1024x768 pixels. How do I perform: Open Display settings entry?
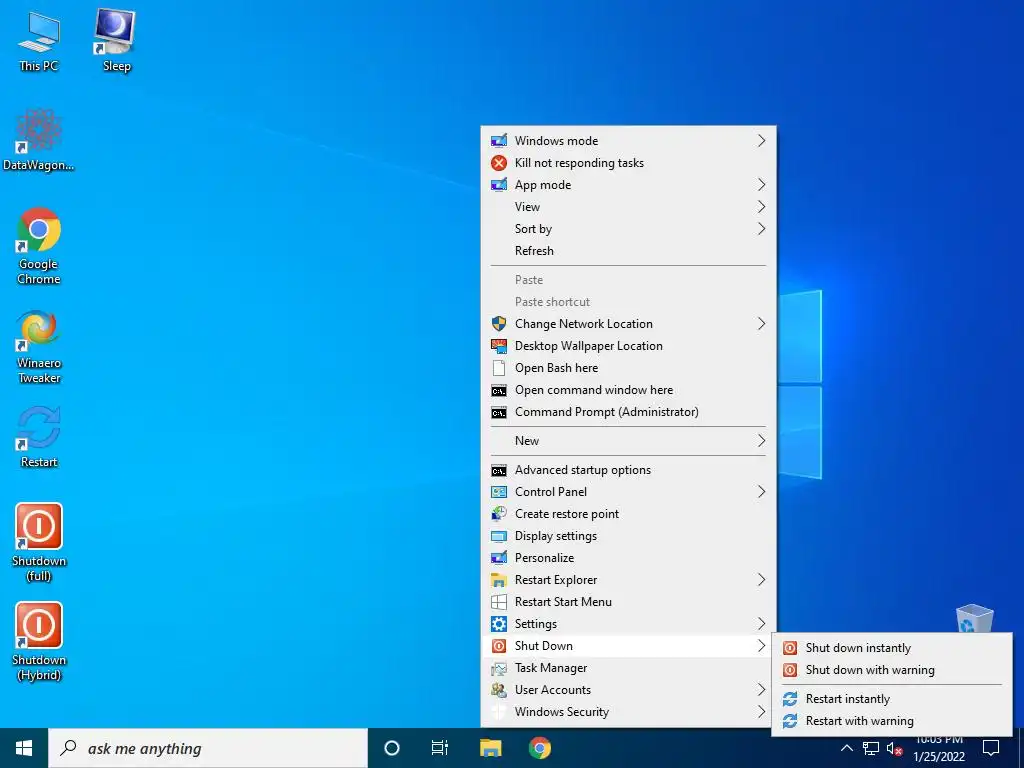628,536
